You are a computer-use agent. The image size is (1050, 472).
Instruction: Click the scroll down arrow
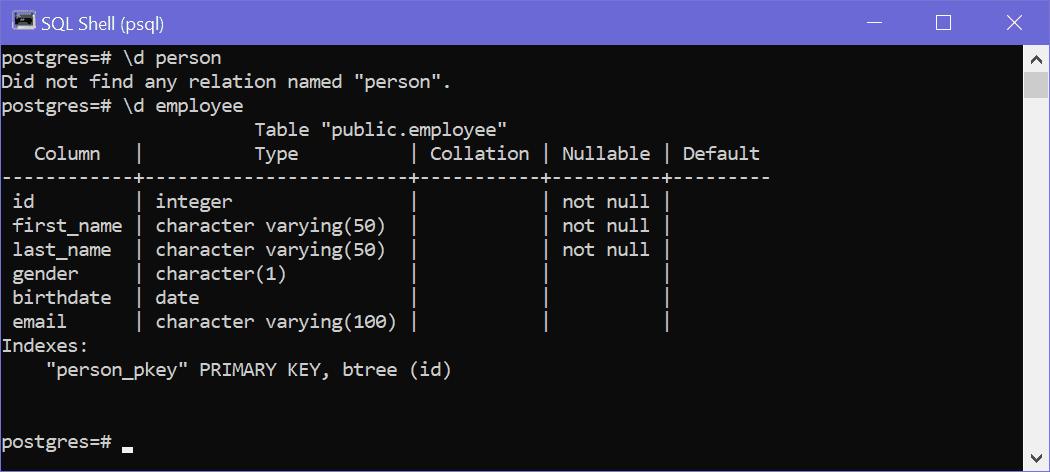point(1037,457)
